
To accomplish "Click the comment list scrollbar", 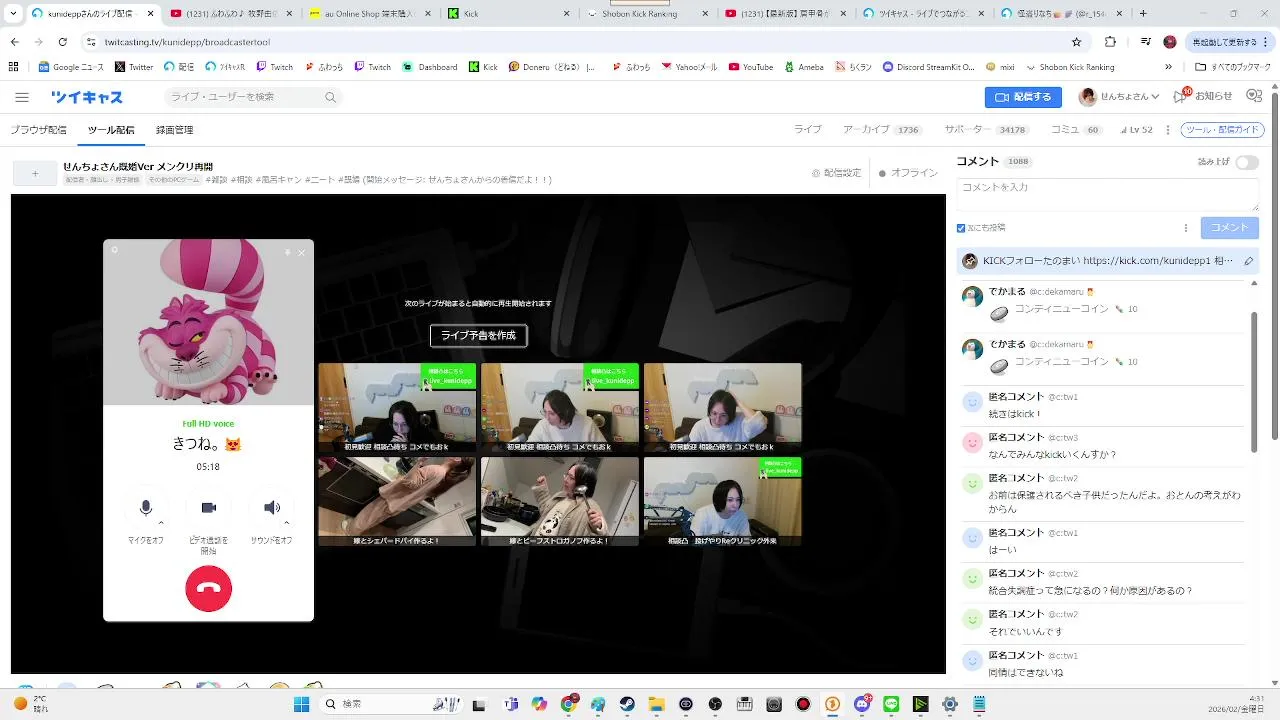I will (x=1254, y=382).
